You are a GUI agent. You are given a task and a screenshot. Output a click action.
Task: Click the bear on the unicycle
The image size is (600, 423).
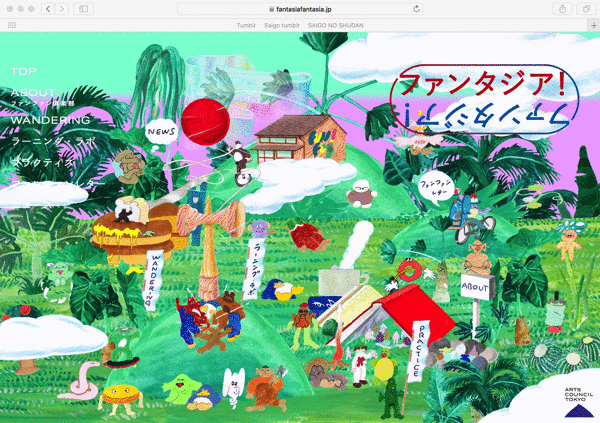pos(242,163)
